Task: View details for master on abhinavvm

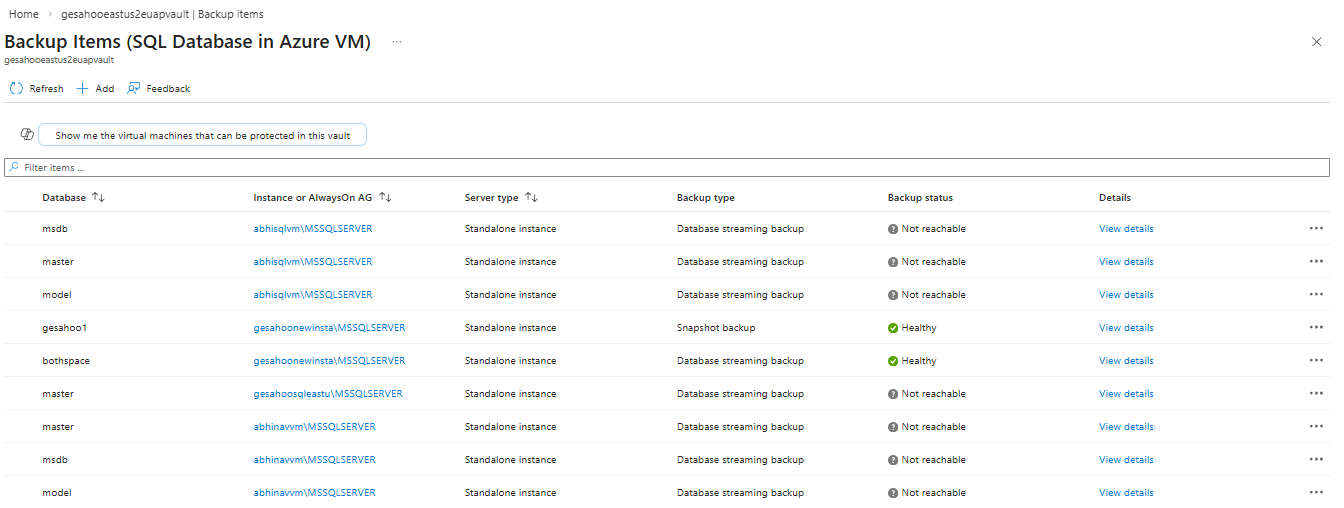Action: pos(1126,427)
